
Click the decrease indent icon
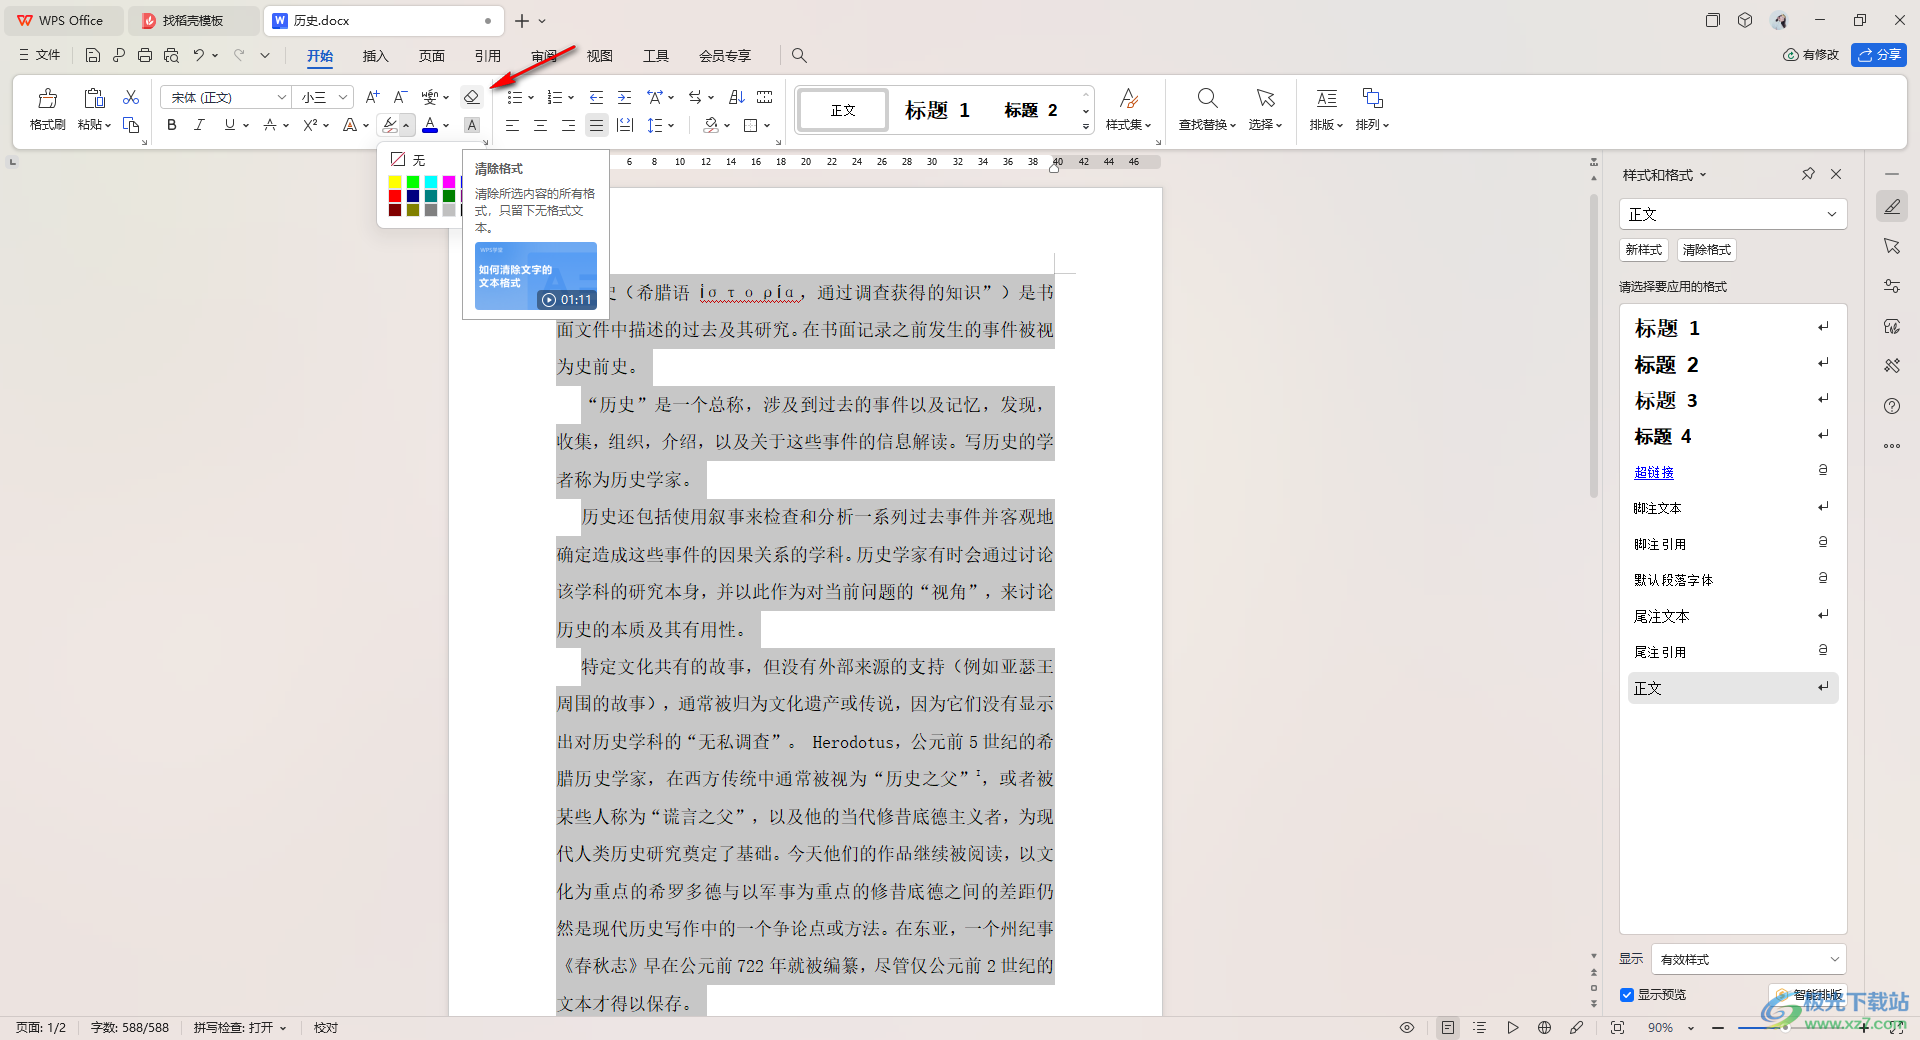click(596, 97)
